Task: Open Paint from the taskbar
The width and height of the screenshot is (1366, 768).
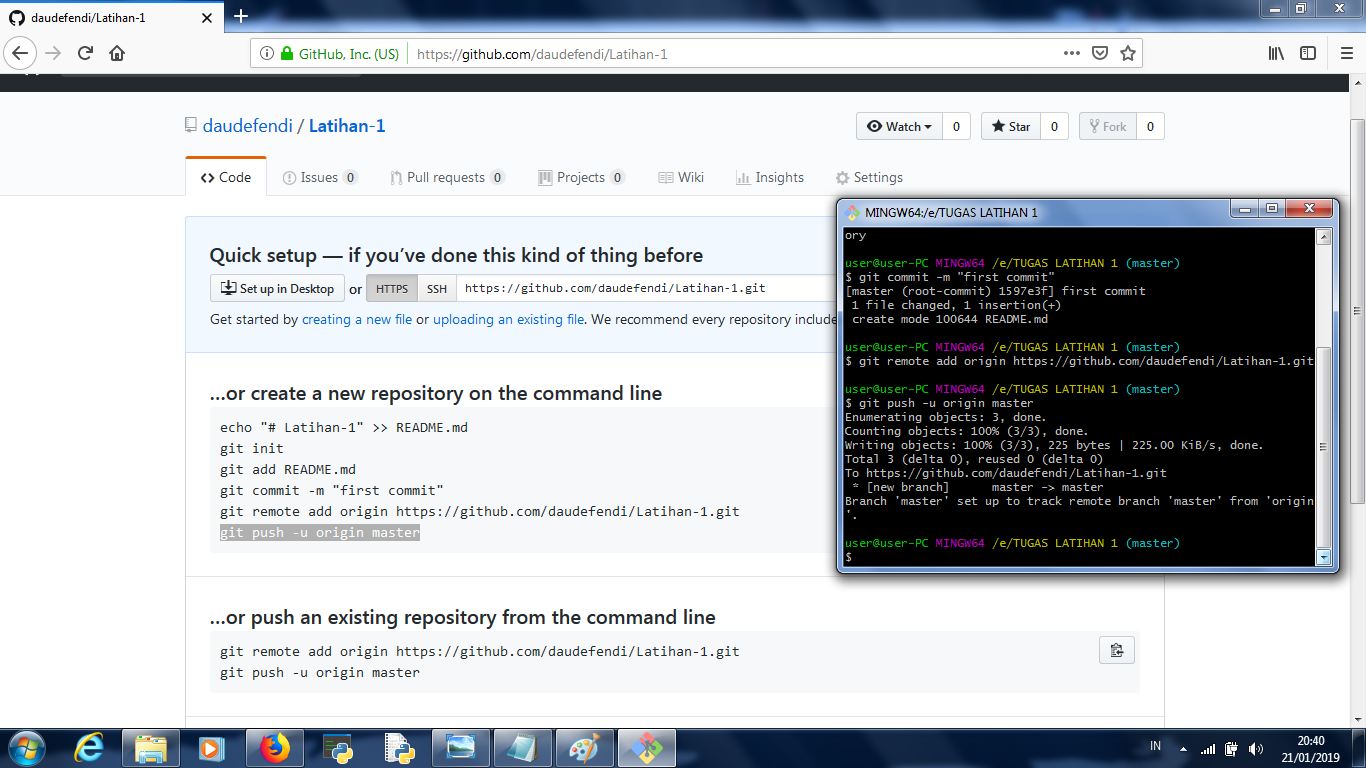Action: coord(584,747)
